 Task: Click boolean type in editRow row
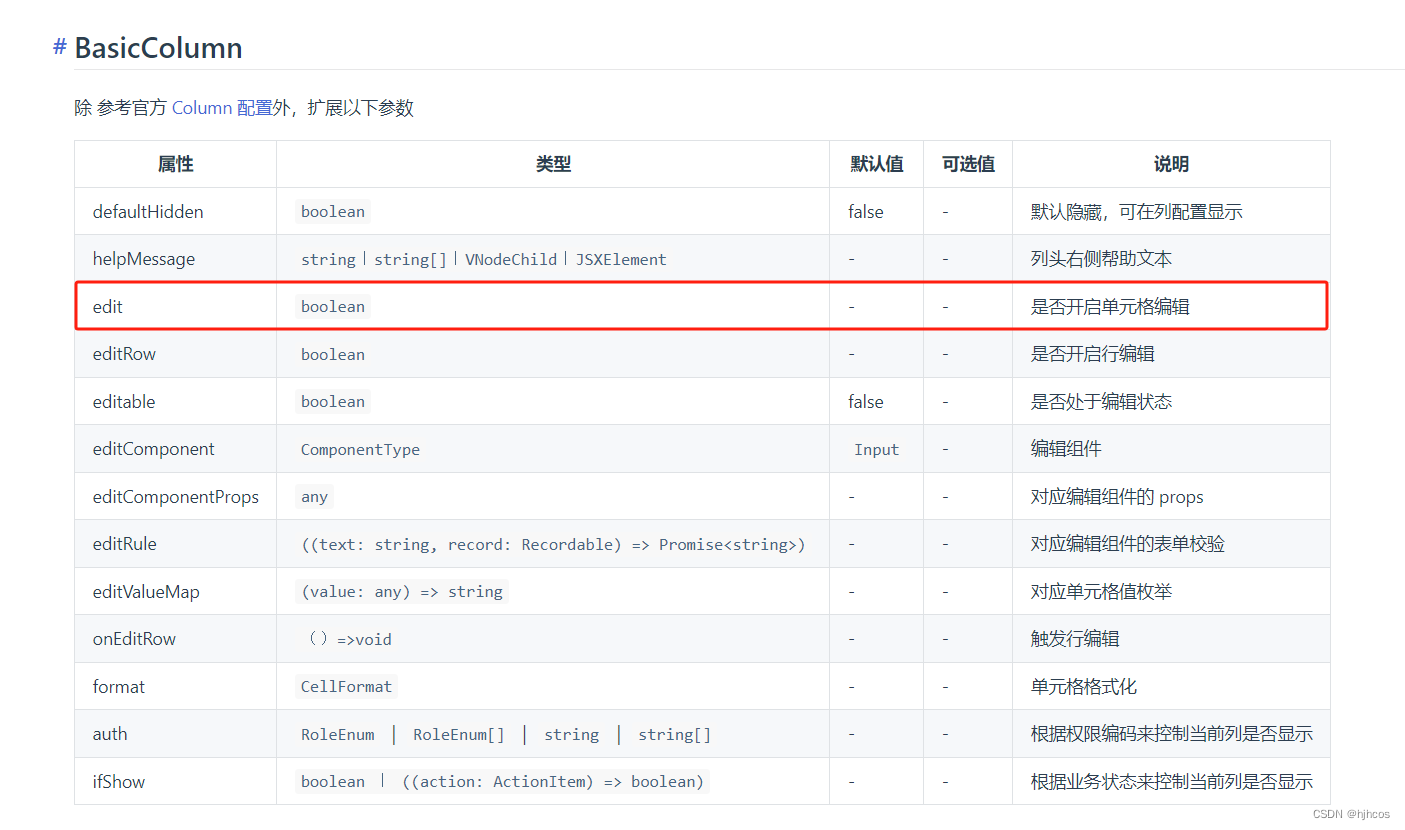(x=333, y=355)
